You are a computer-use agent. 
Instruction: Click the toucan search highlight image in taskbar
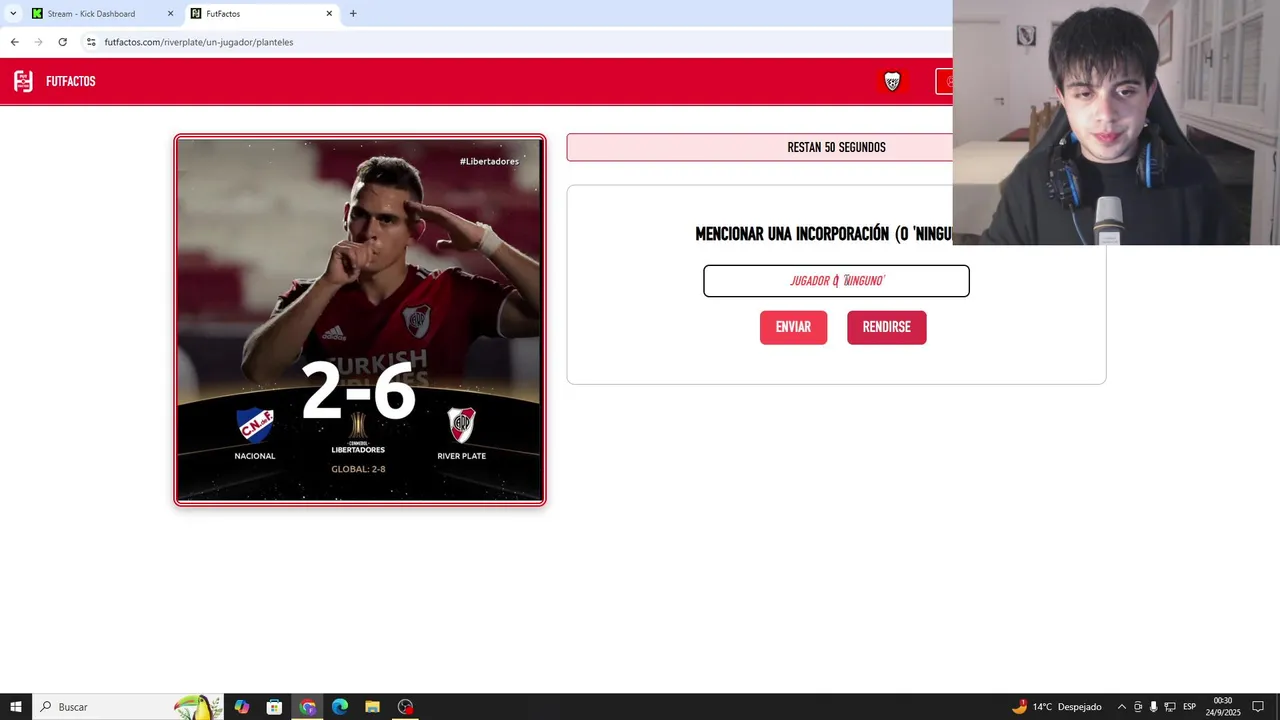point(197,707)
